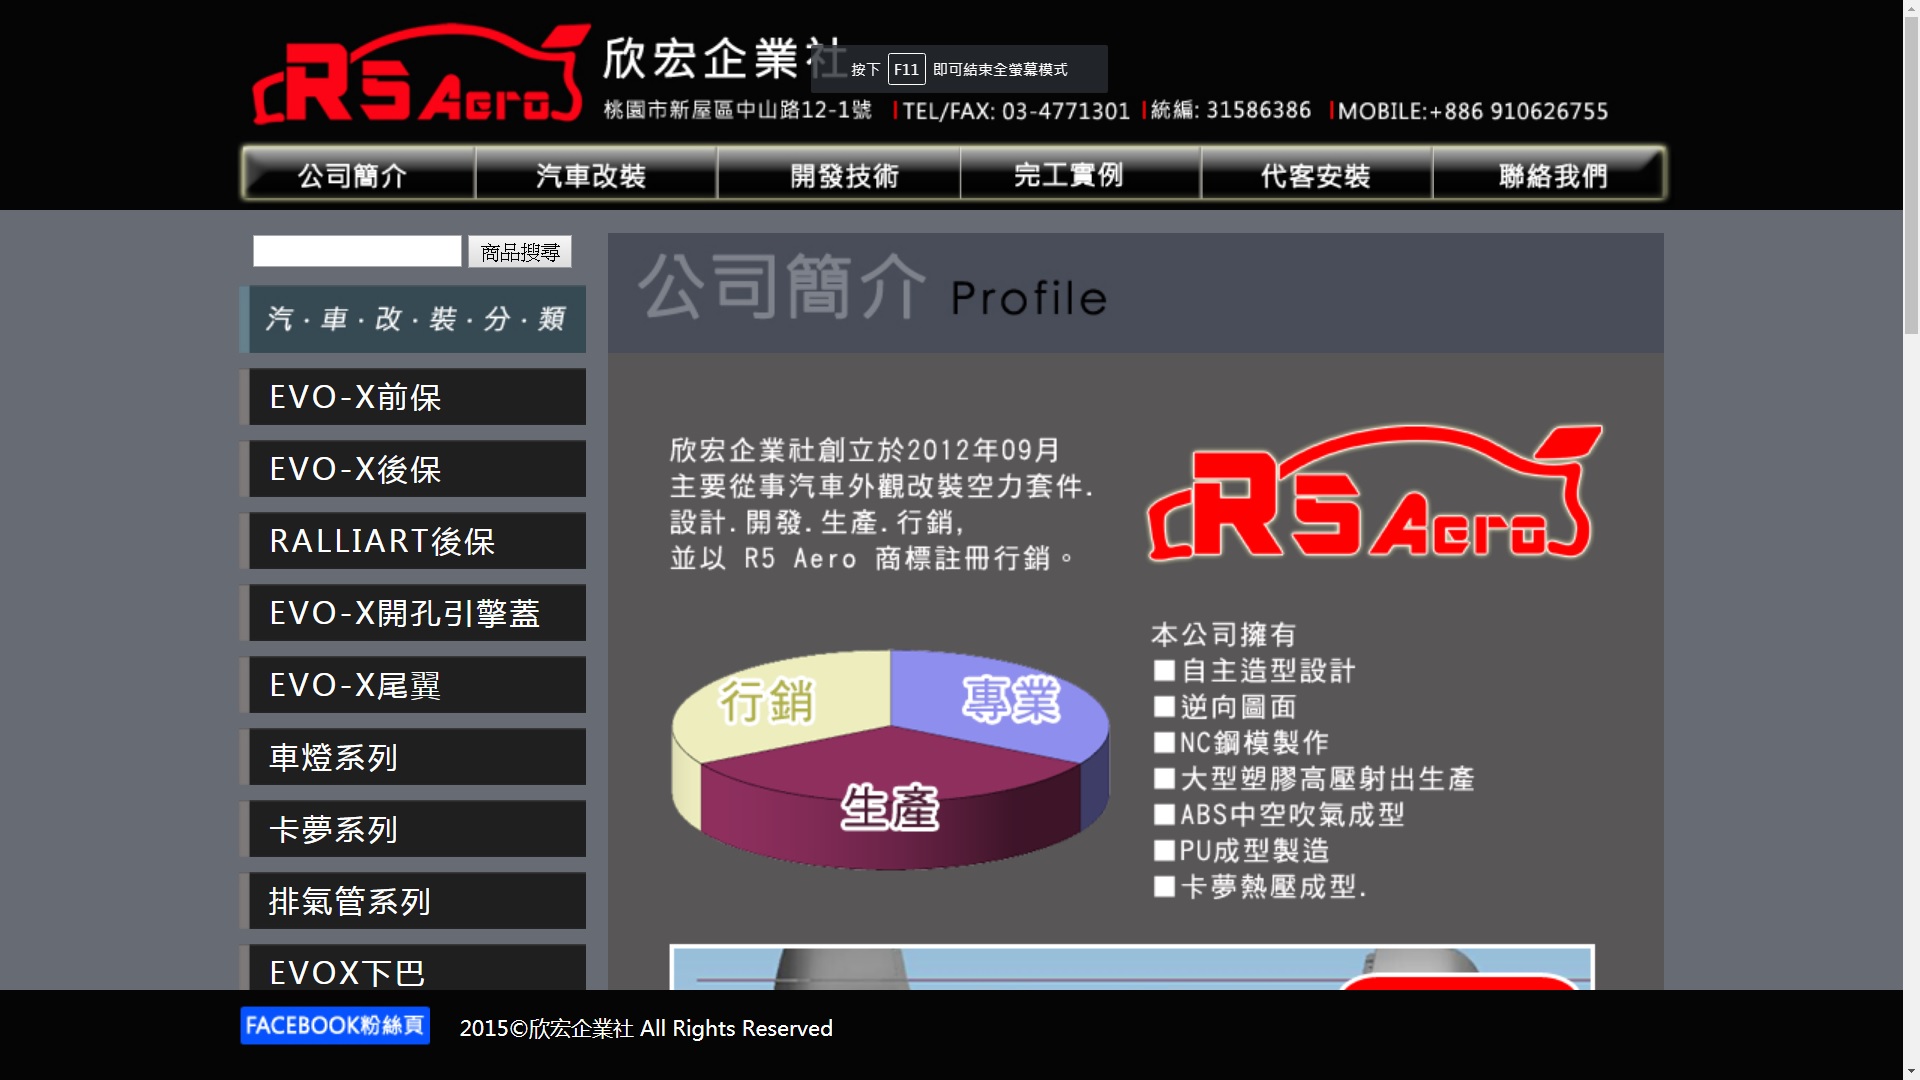Click the R5 Aero logo in header
This screenshot has height=1080, width=1920.
coord(420,75)
